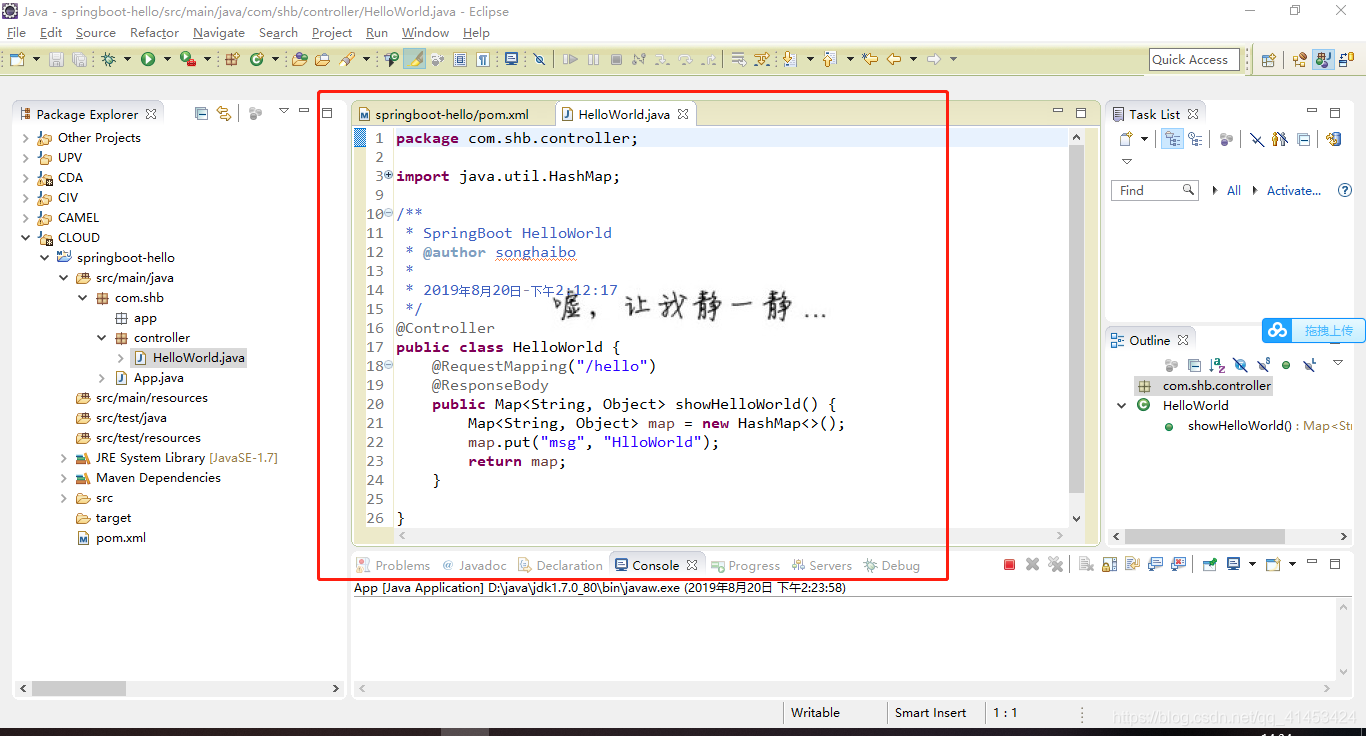This screenshot has height=736, width=1366.
Task: Click the Next Annotation toolbar icon
Action: (x=789, y=59)
